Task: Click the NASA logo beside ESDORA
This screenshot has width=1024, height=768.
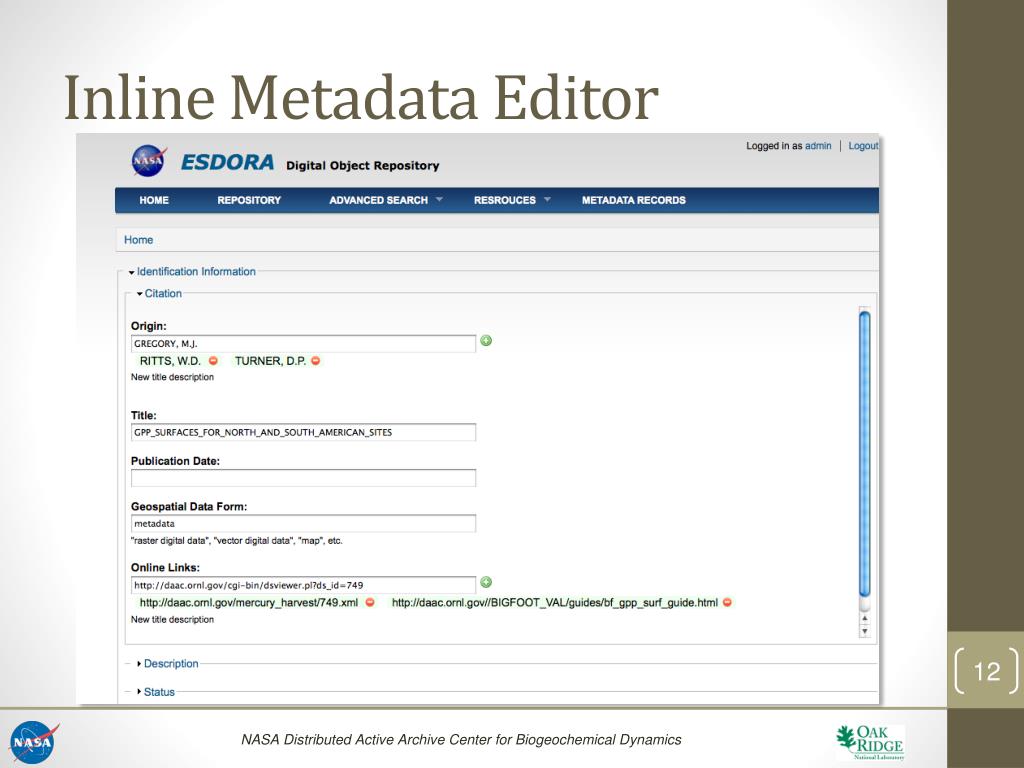Action: point(149,161)
